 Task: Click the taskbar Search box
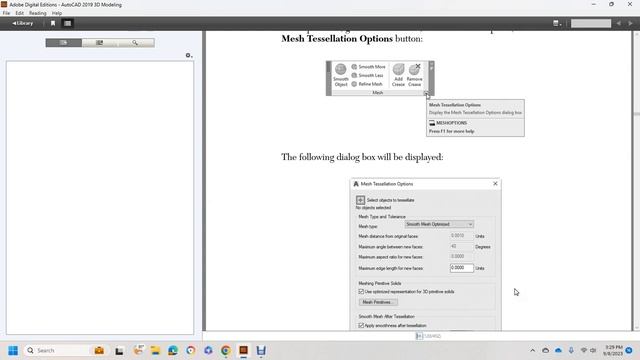point(57,350)
